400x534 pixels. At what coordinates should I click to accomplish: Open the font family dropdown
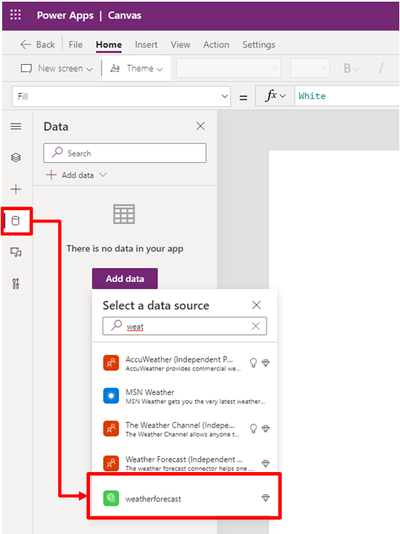(x=228, y=68)
